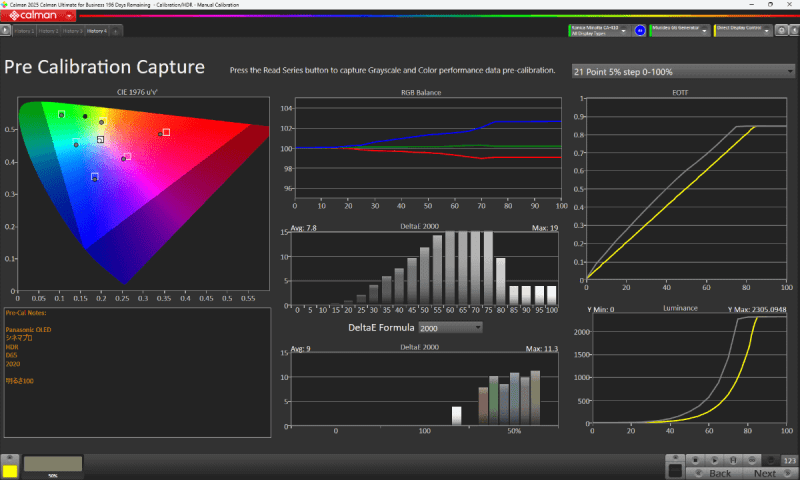The height and width of the screenshot is (480, 800).
Task: Open the Direct Display Control dropdown
Action: tap(743, 31)
